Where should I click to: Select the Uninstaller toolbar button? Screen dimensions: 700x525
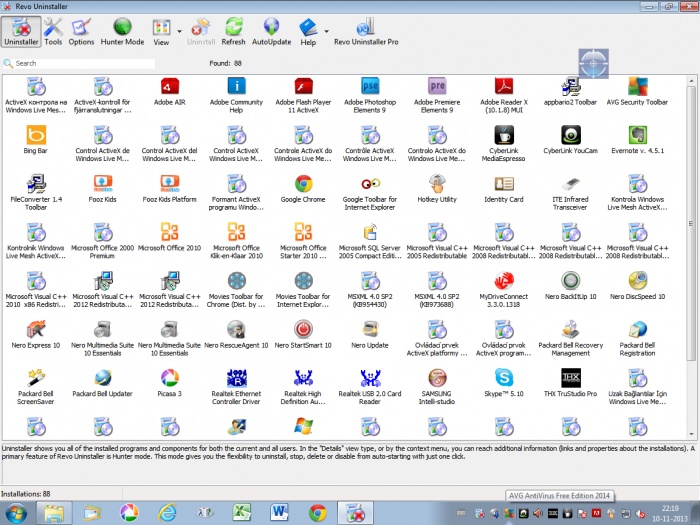pos(21,32)
